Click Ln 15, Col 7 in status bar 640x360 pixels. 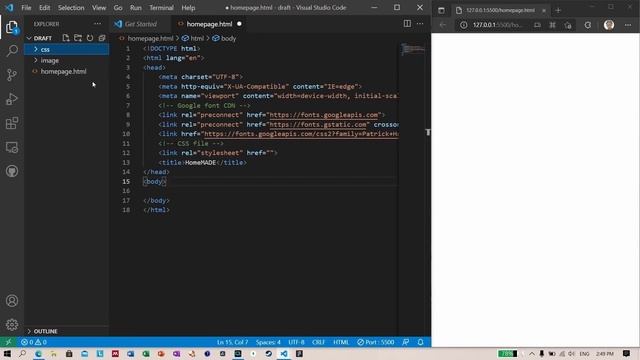pyautogui.click(x=233, y=342)
